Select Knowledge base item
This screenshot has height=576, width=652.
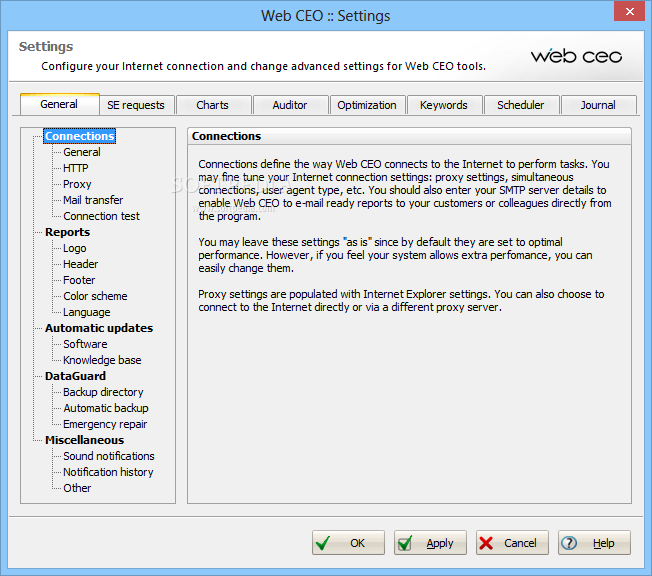(x=102, y=360)
